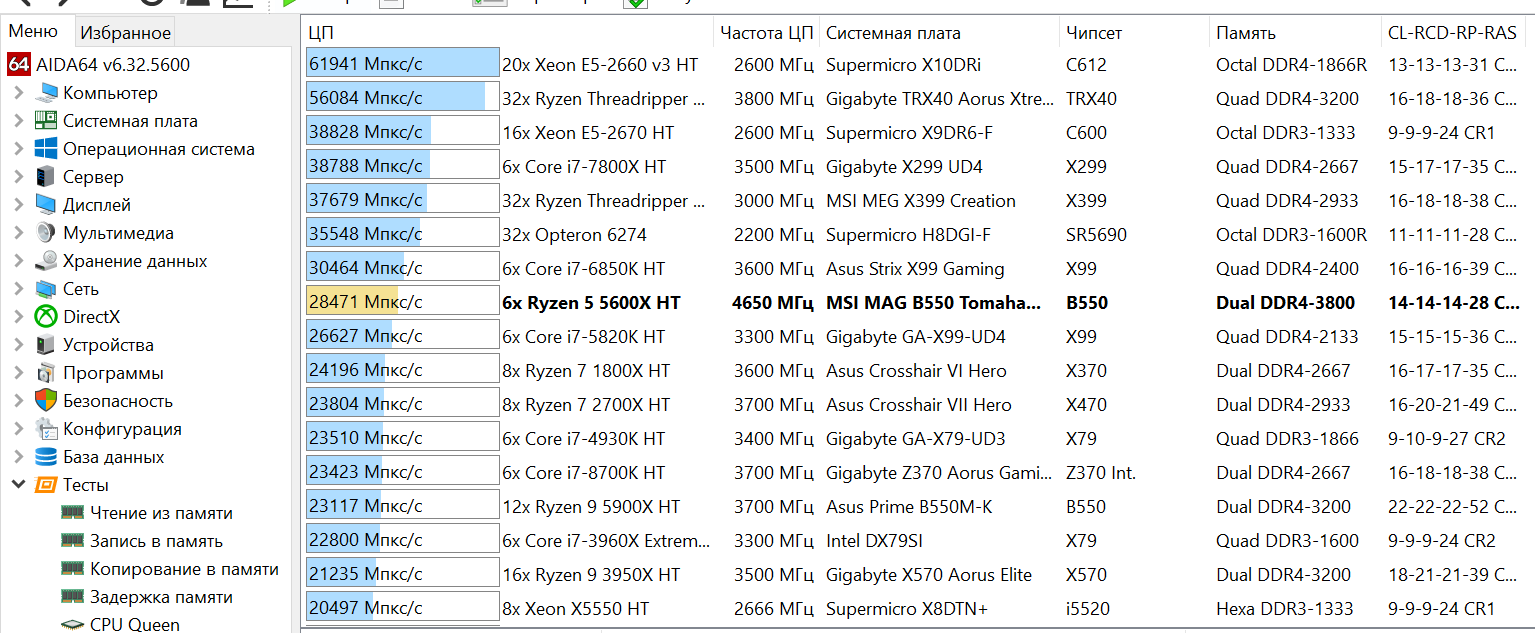
Task: Select the Сеть network icon
Action: [46, 289]
